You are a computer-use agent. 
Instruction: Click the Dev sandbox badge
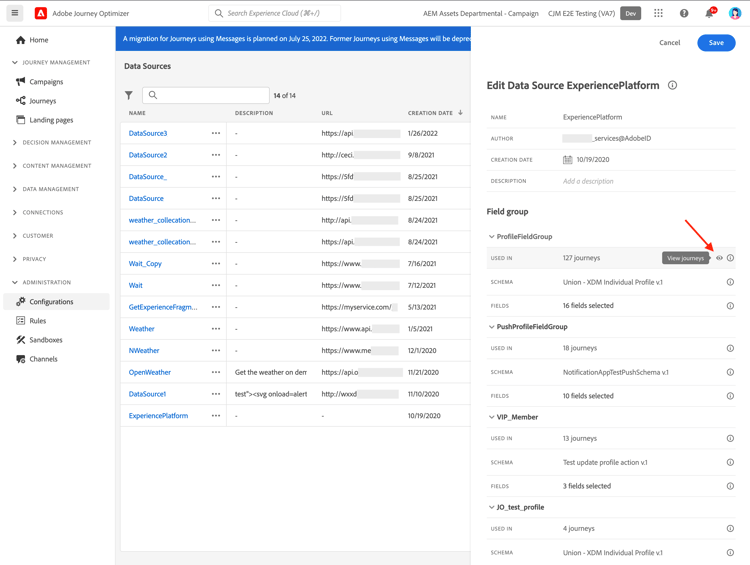(630, 13)
